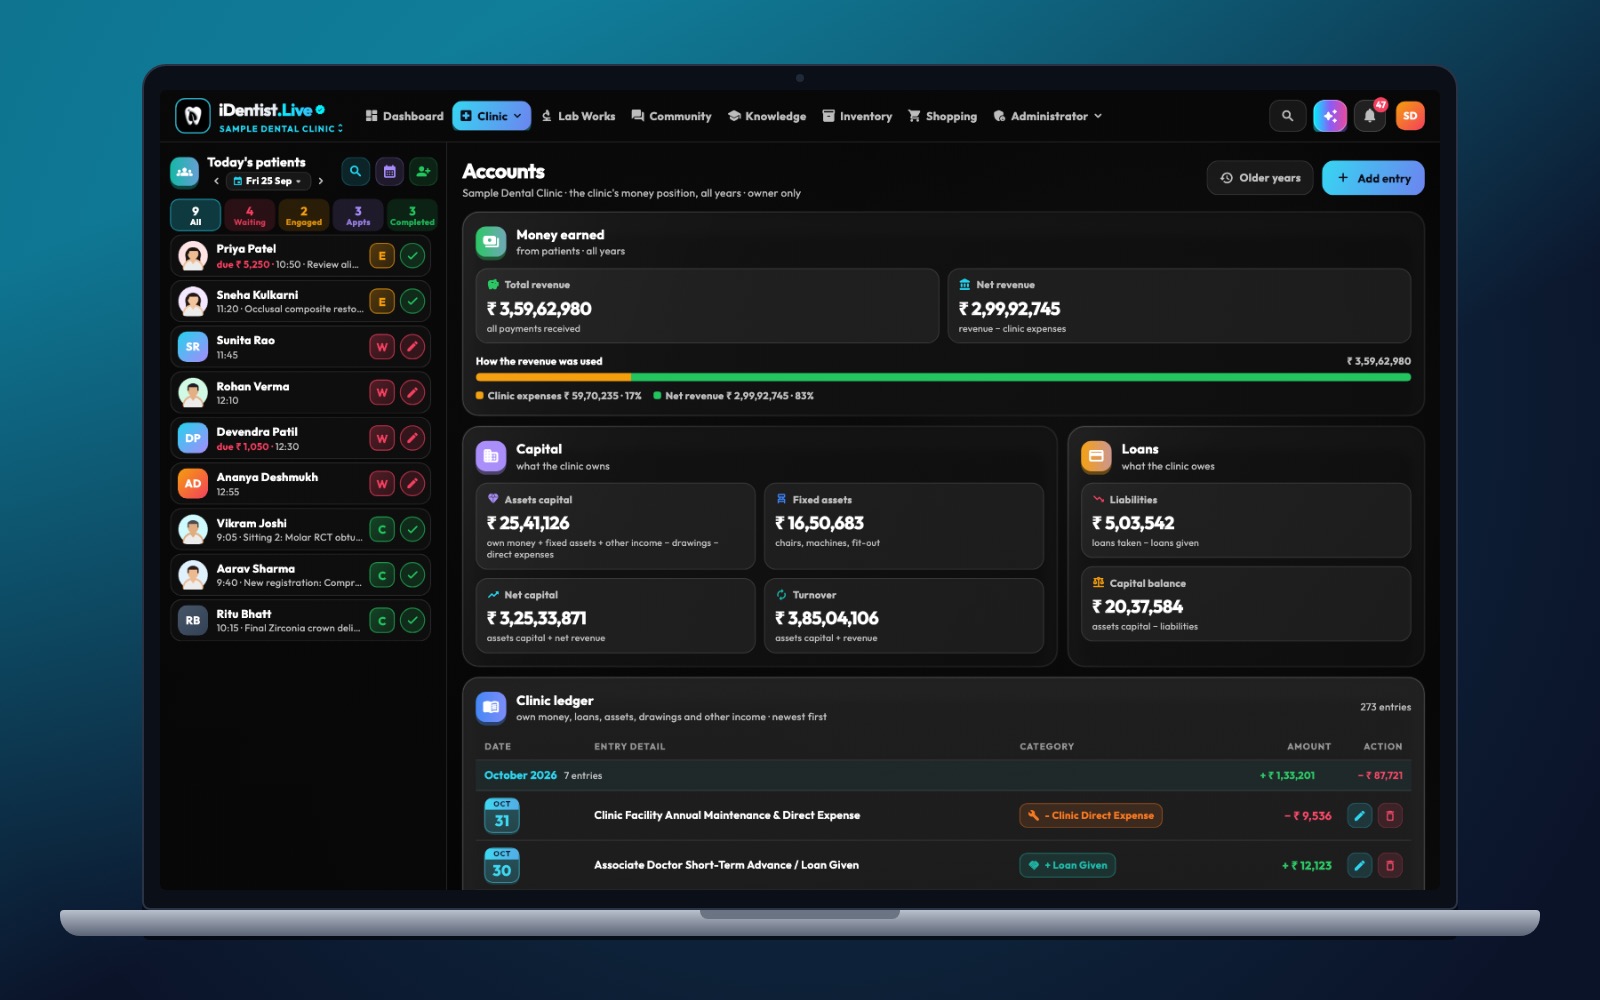Open the Shopping menu link
This screenshot has height=1000, width=1600.
point(942,116)
